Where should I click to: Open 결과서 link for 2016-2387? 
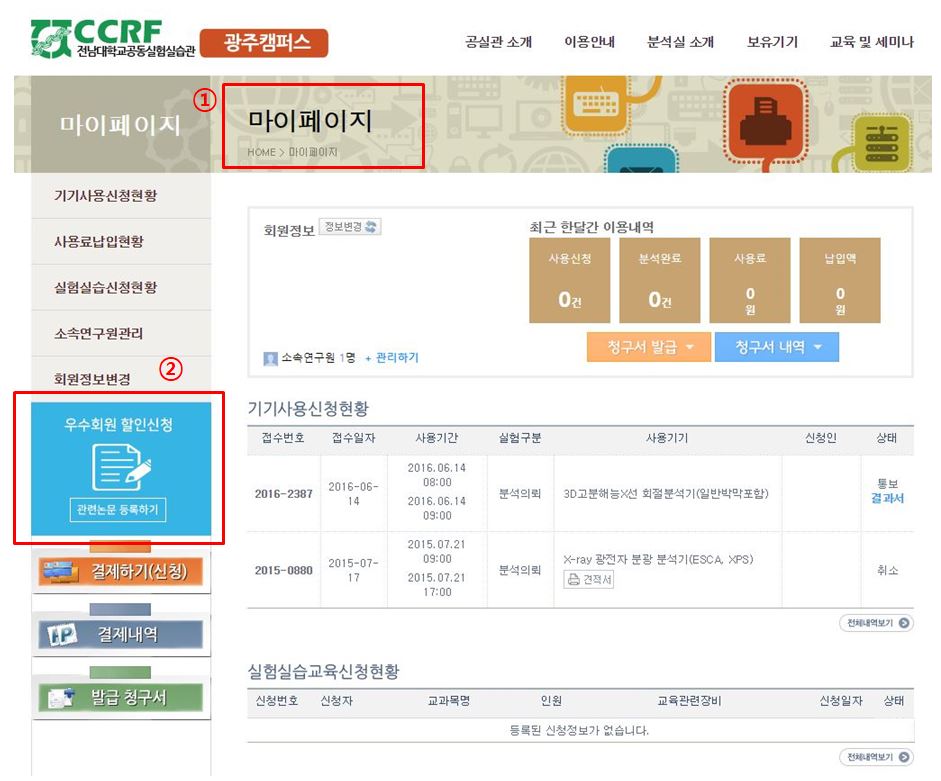click(887, 498)
